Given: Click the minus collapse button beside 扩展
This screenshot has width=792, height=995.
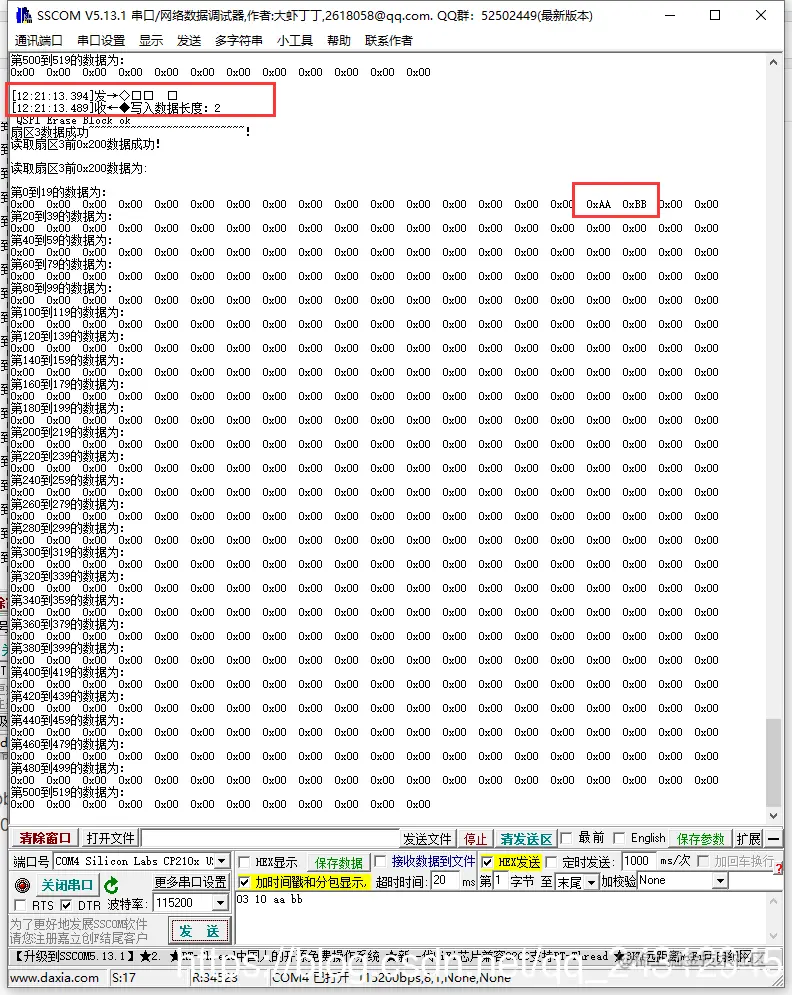Looking at the screenshot, I should tap(774, 838).
